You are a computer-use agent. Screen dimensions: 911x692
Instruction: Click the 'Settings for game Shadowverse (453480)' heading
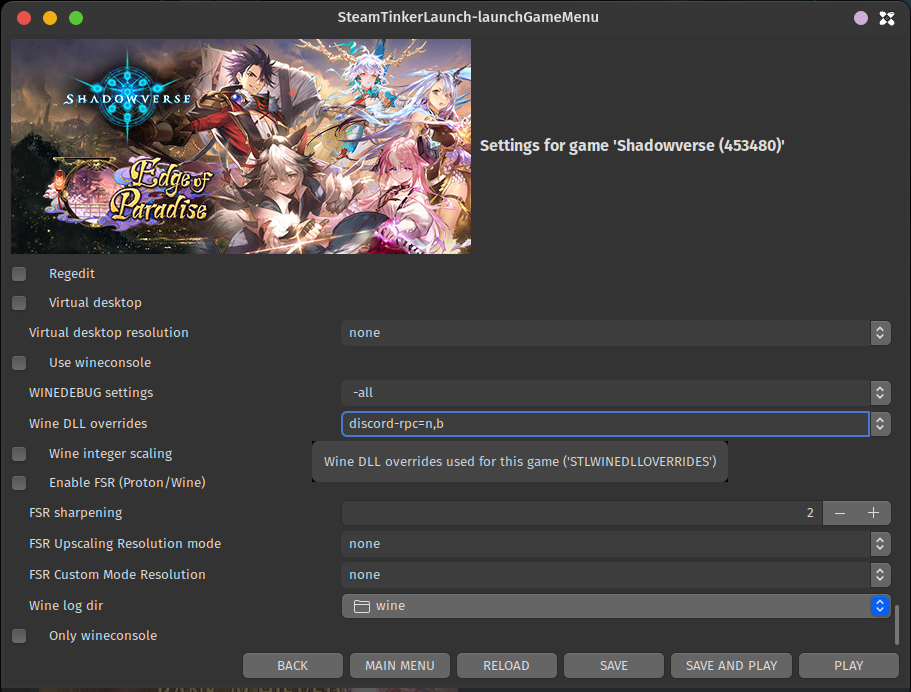click(632, 145)
